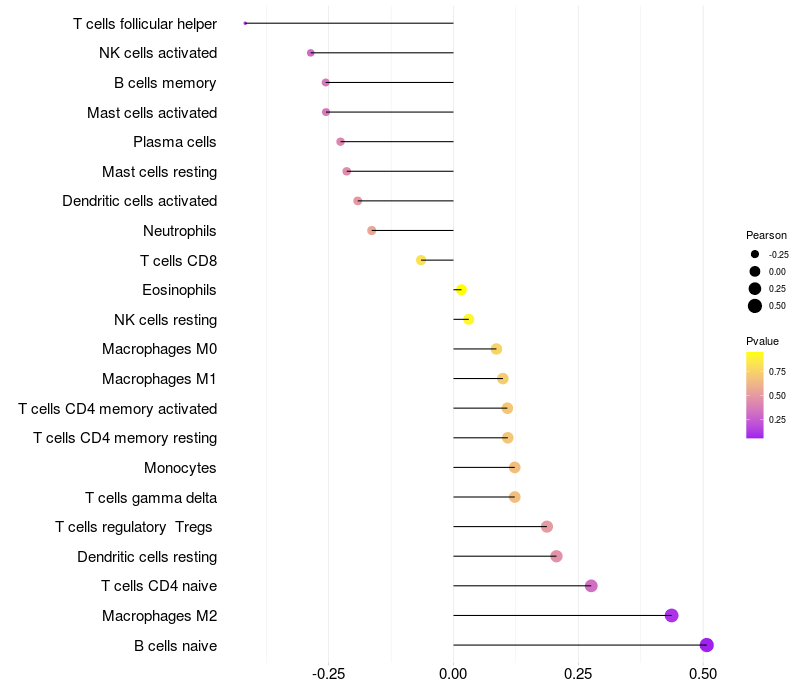Click the T cells CD8 data point
800x700 pixels.
coord(421,260)
